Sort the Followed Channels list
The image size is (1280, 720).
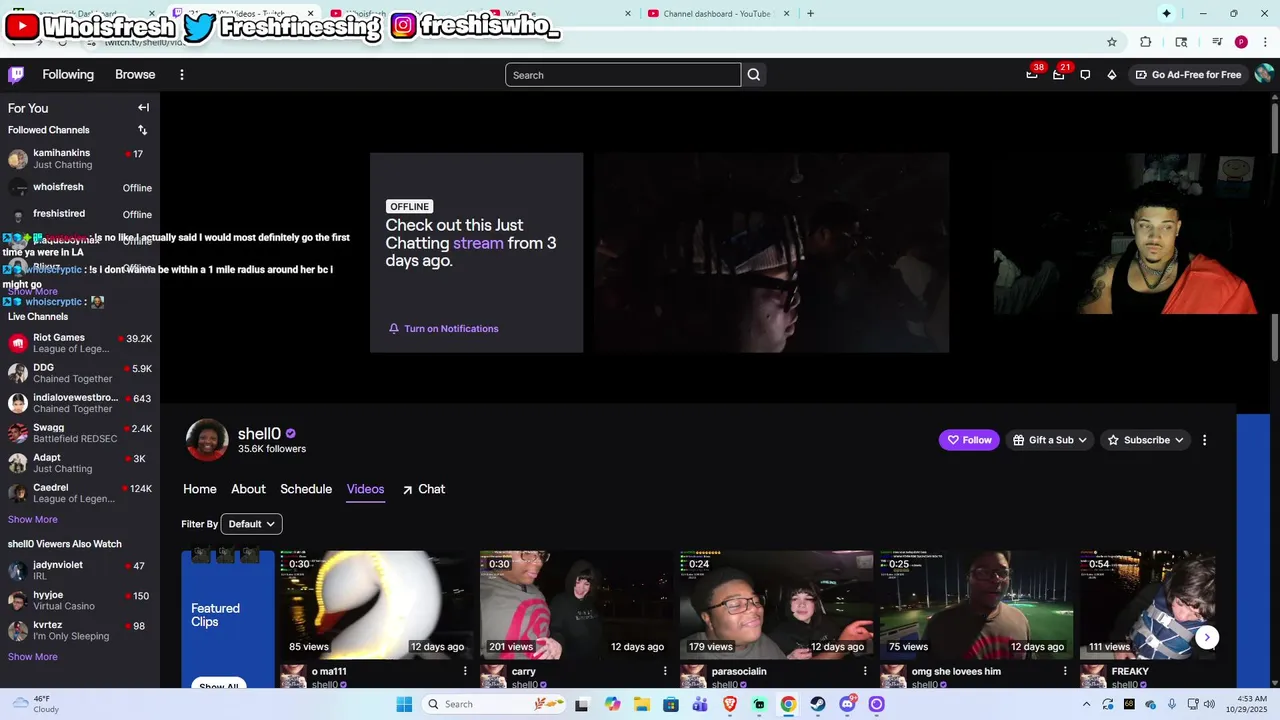pos(142,130)
